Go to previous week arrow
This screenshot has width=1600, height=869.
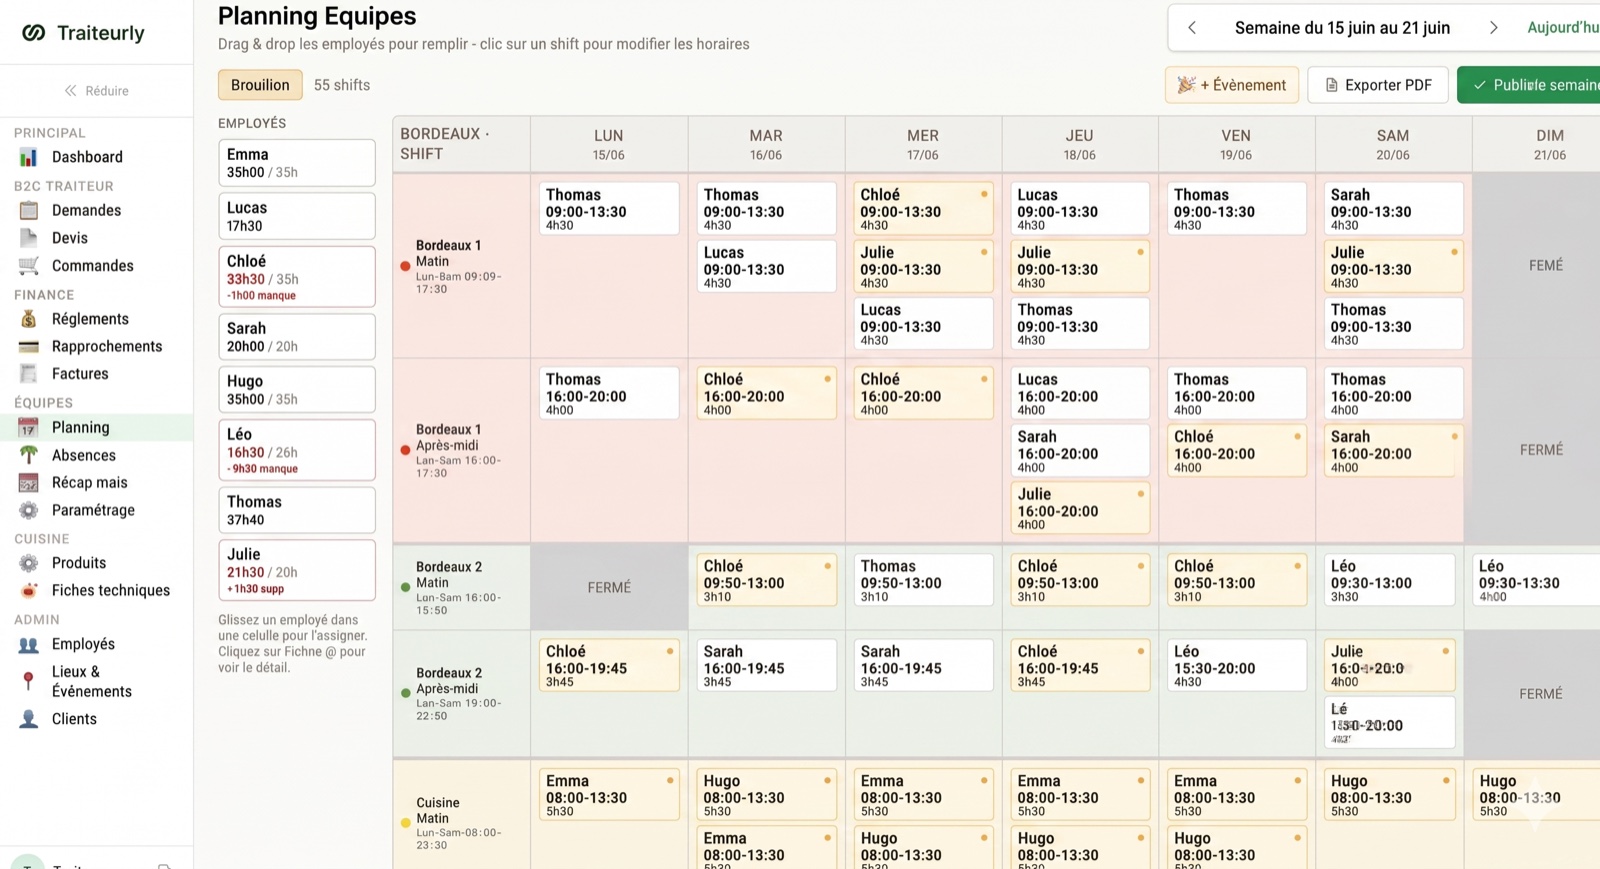pyautogui.click(x=1192, y=28)
